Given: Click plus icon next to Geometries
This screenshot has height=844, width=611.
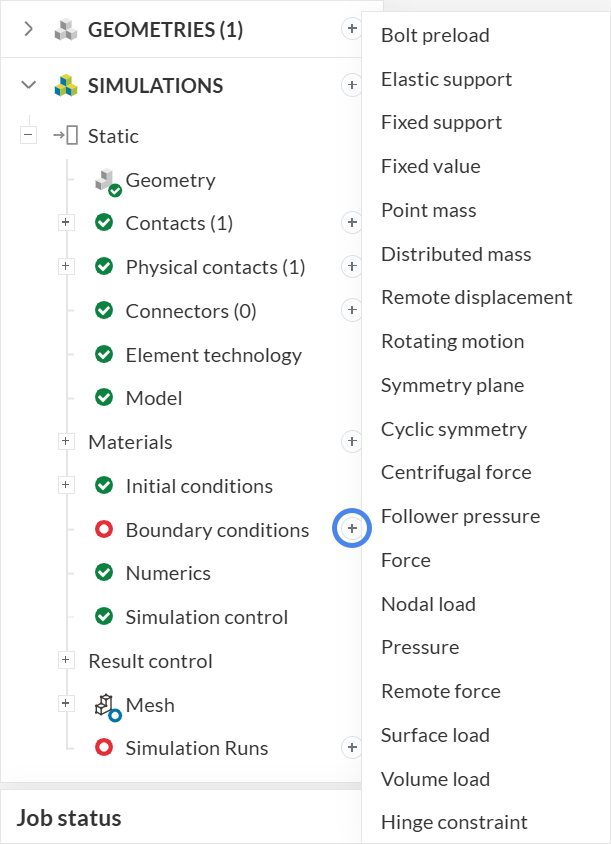Looking at the screenshot, I should pos(352,29).
